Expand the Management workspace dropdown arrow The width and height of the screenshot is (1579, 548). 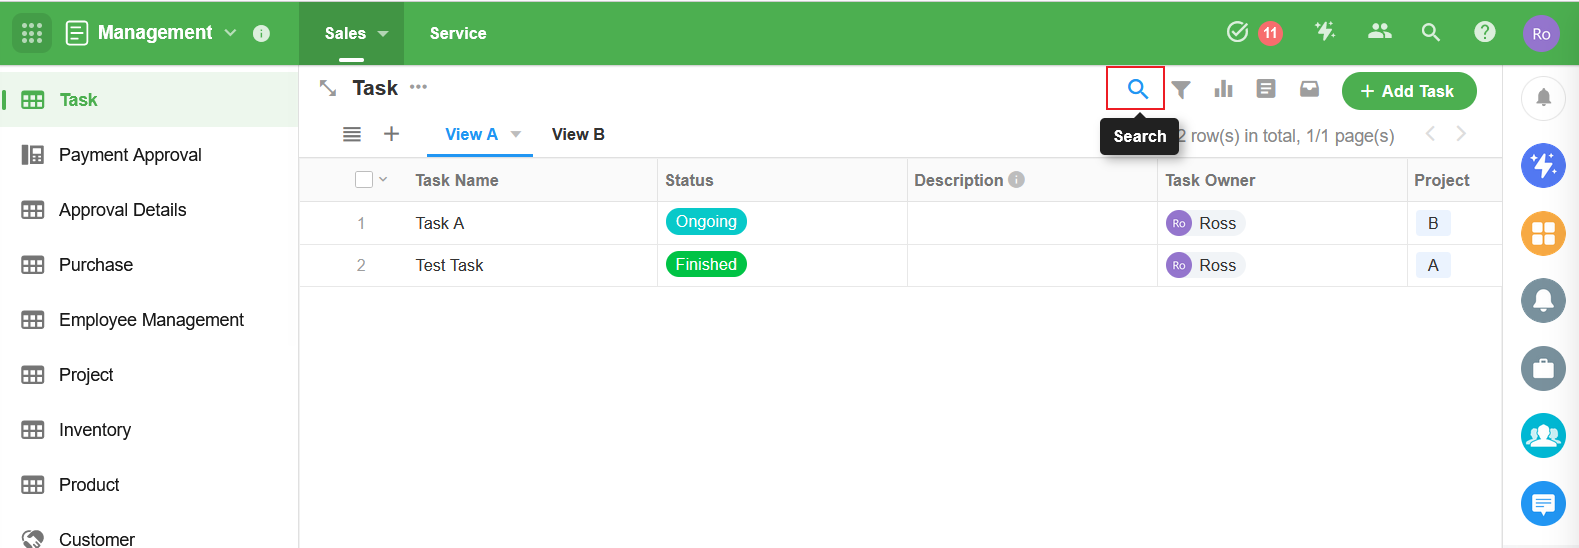[231, 33]
